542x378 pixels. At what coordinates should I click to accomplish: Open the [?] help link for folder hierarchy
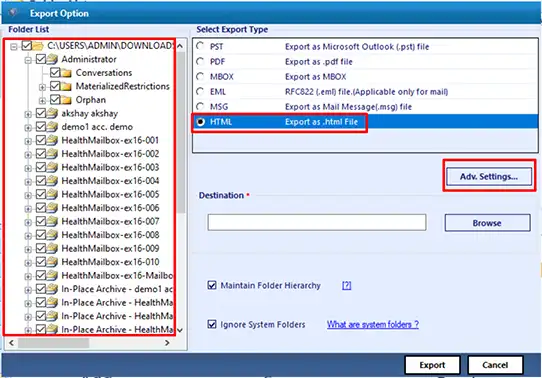click(346, 286)
